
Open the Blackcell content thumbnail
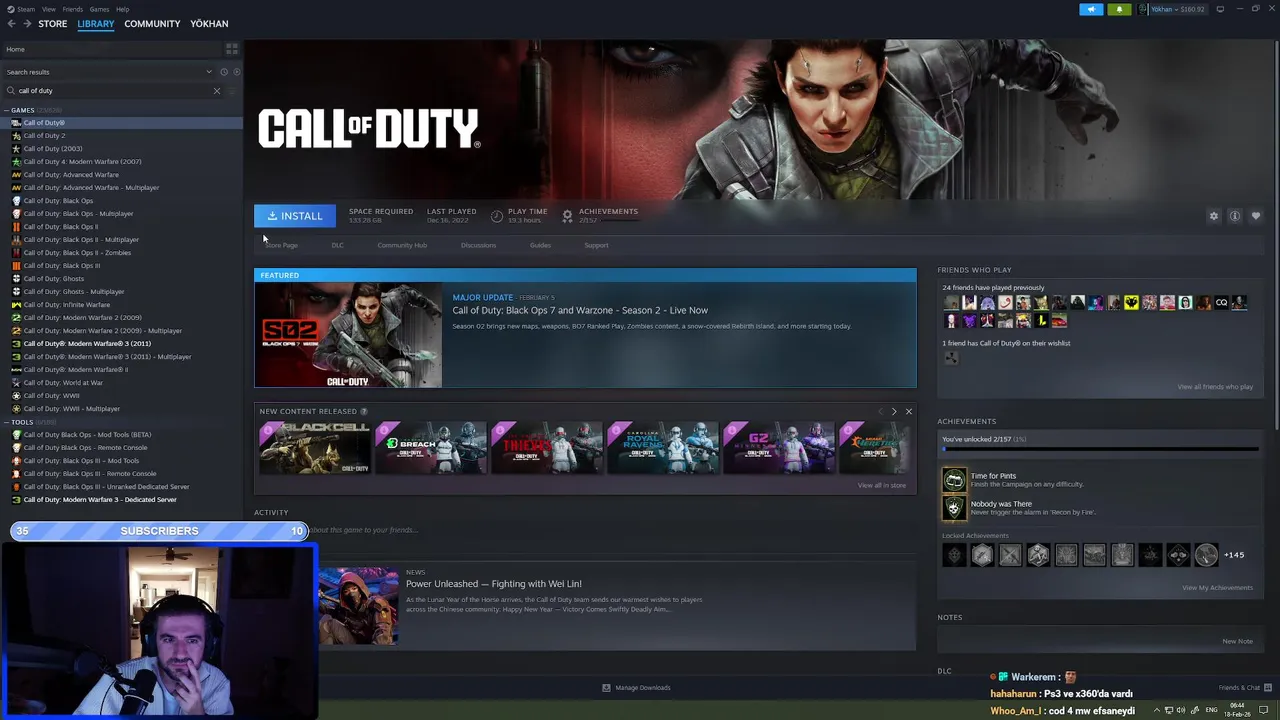point(314,447)
